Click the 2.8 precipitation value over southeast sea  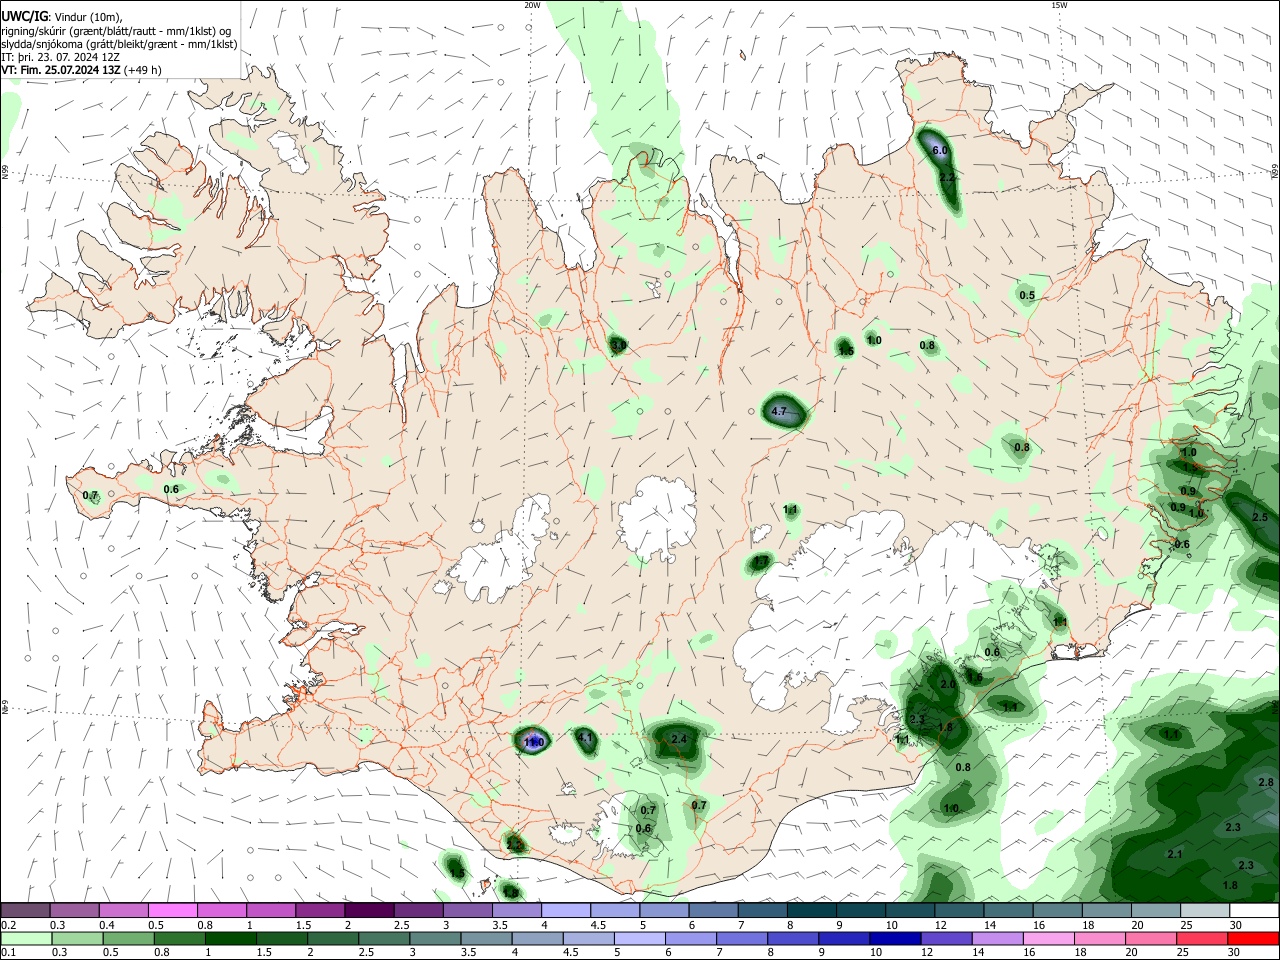coord(1266,782)
